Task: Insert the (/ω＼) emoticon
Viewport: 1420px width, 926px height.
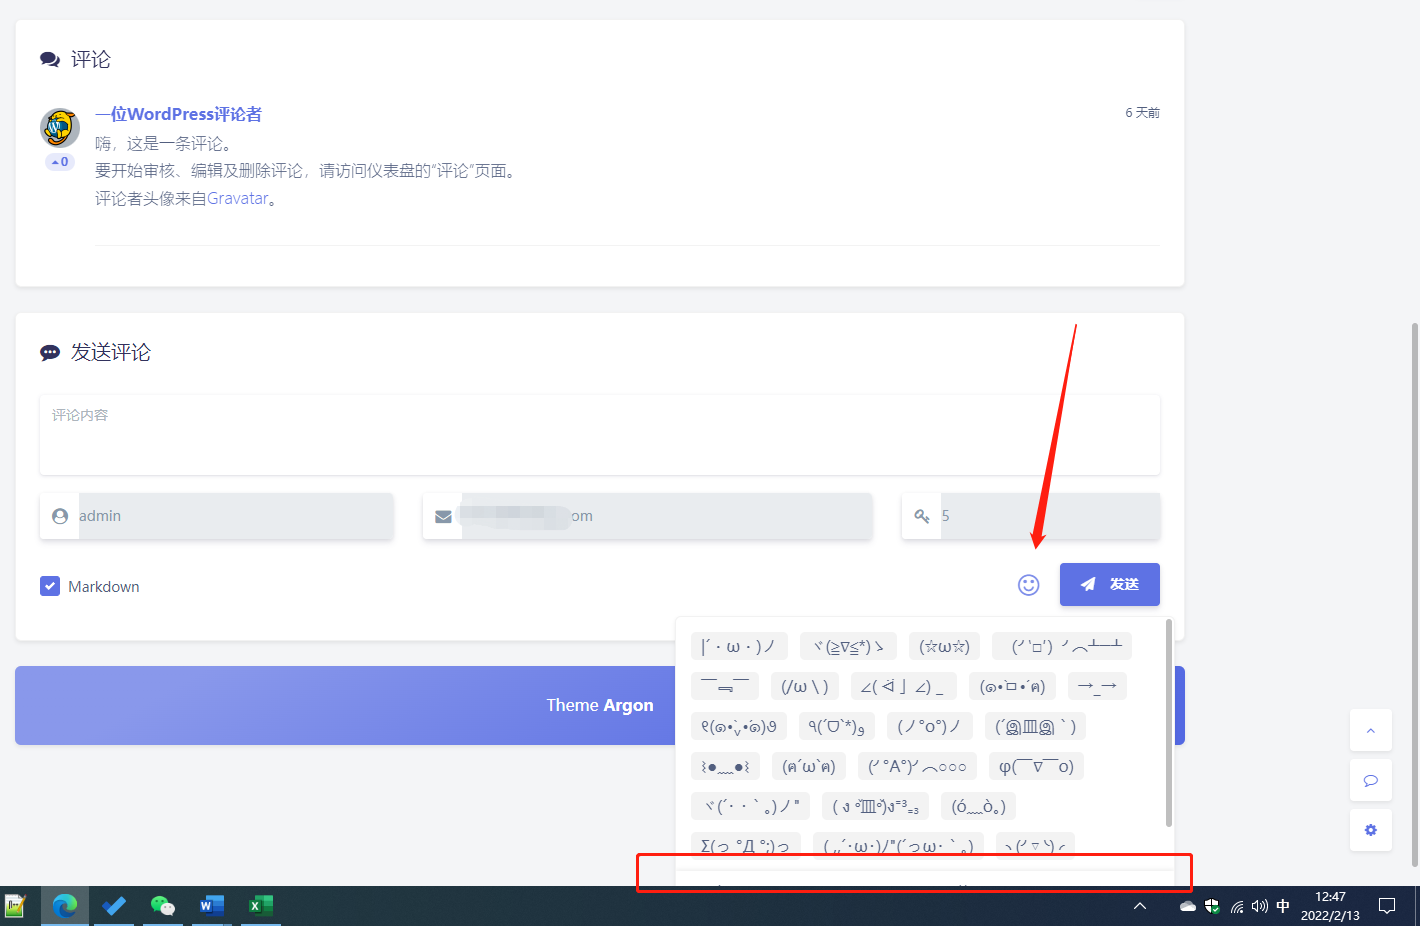Action: [805, 686]
